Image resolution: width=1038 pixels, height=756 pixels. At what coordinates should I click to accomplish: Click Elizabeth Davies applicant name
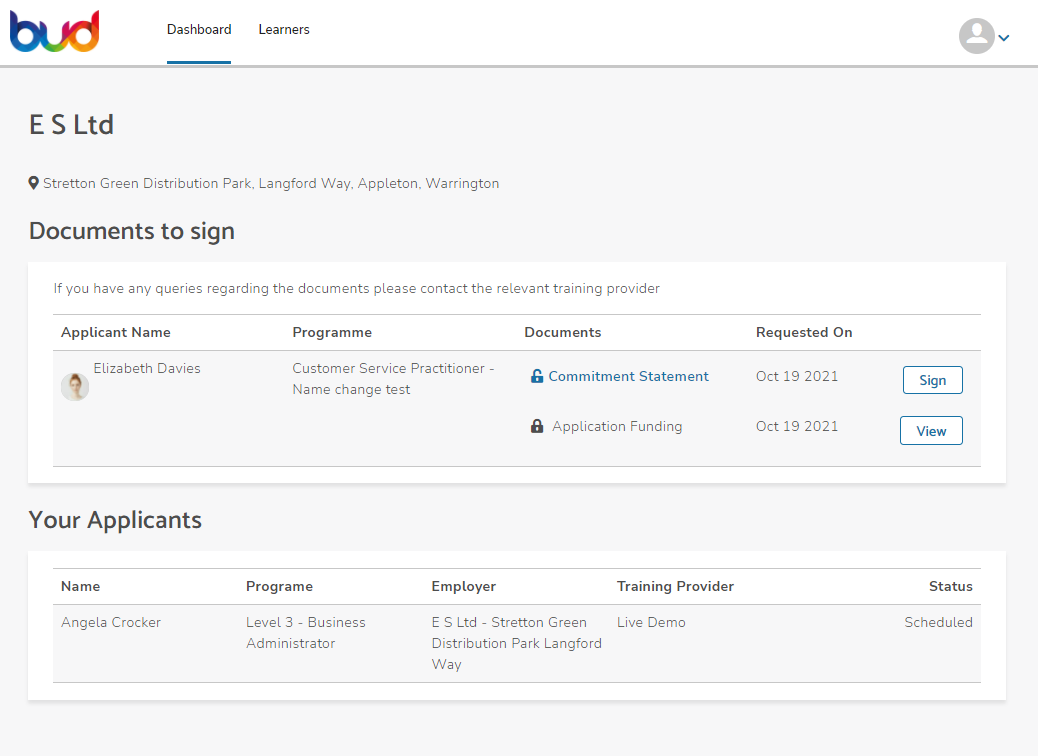click(147, 368)
